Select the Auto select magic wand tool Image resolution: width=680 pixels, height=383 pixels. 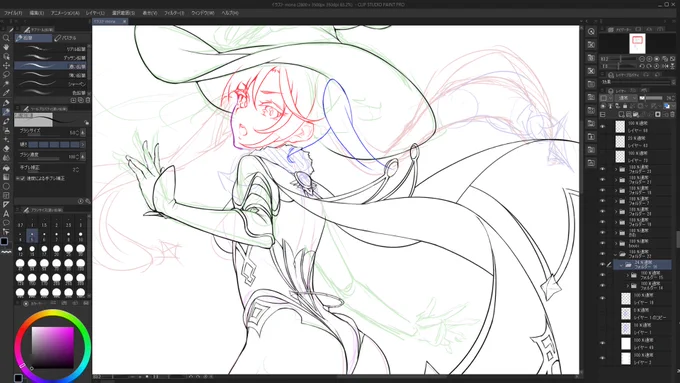(6, 83)
